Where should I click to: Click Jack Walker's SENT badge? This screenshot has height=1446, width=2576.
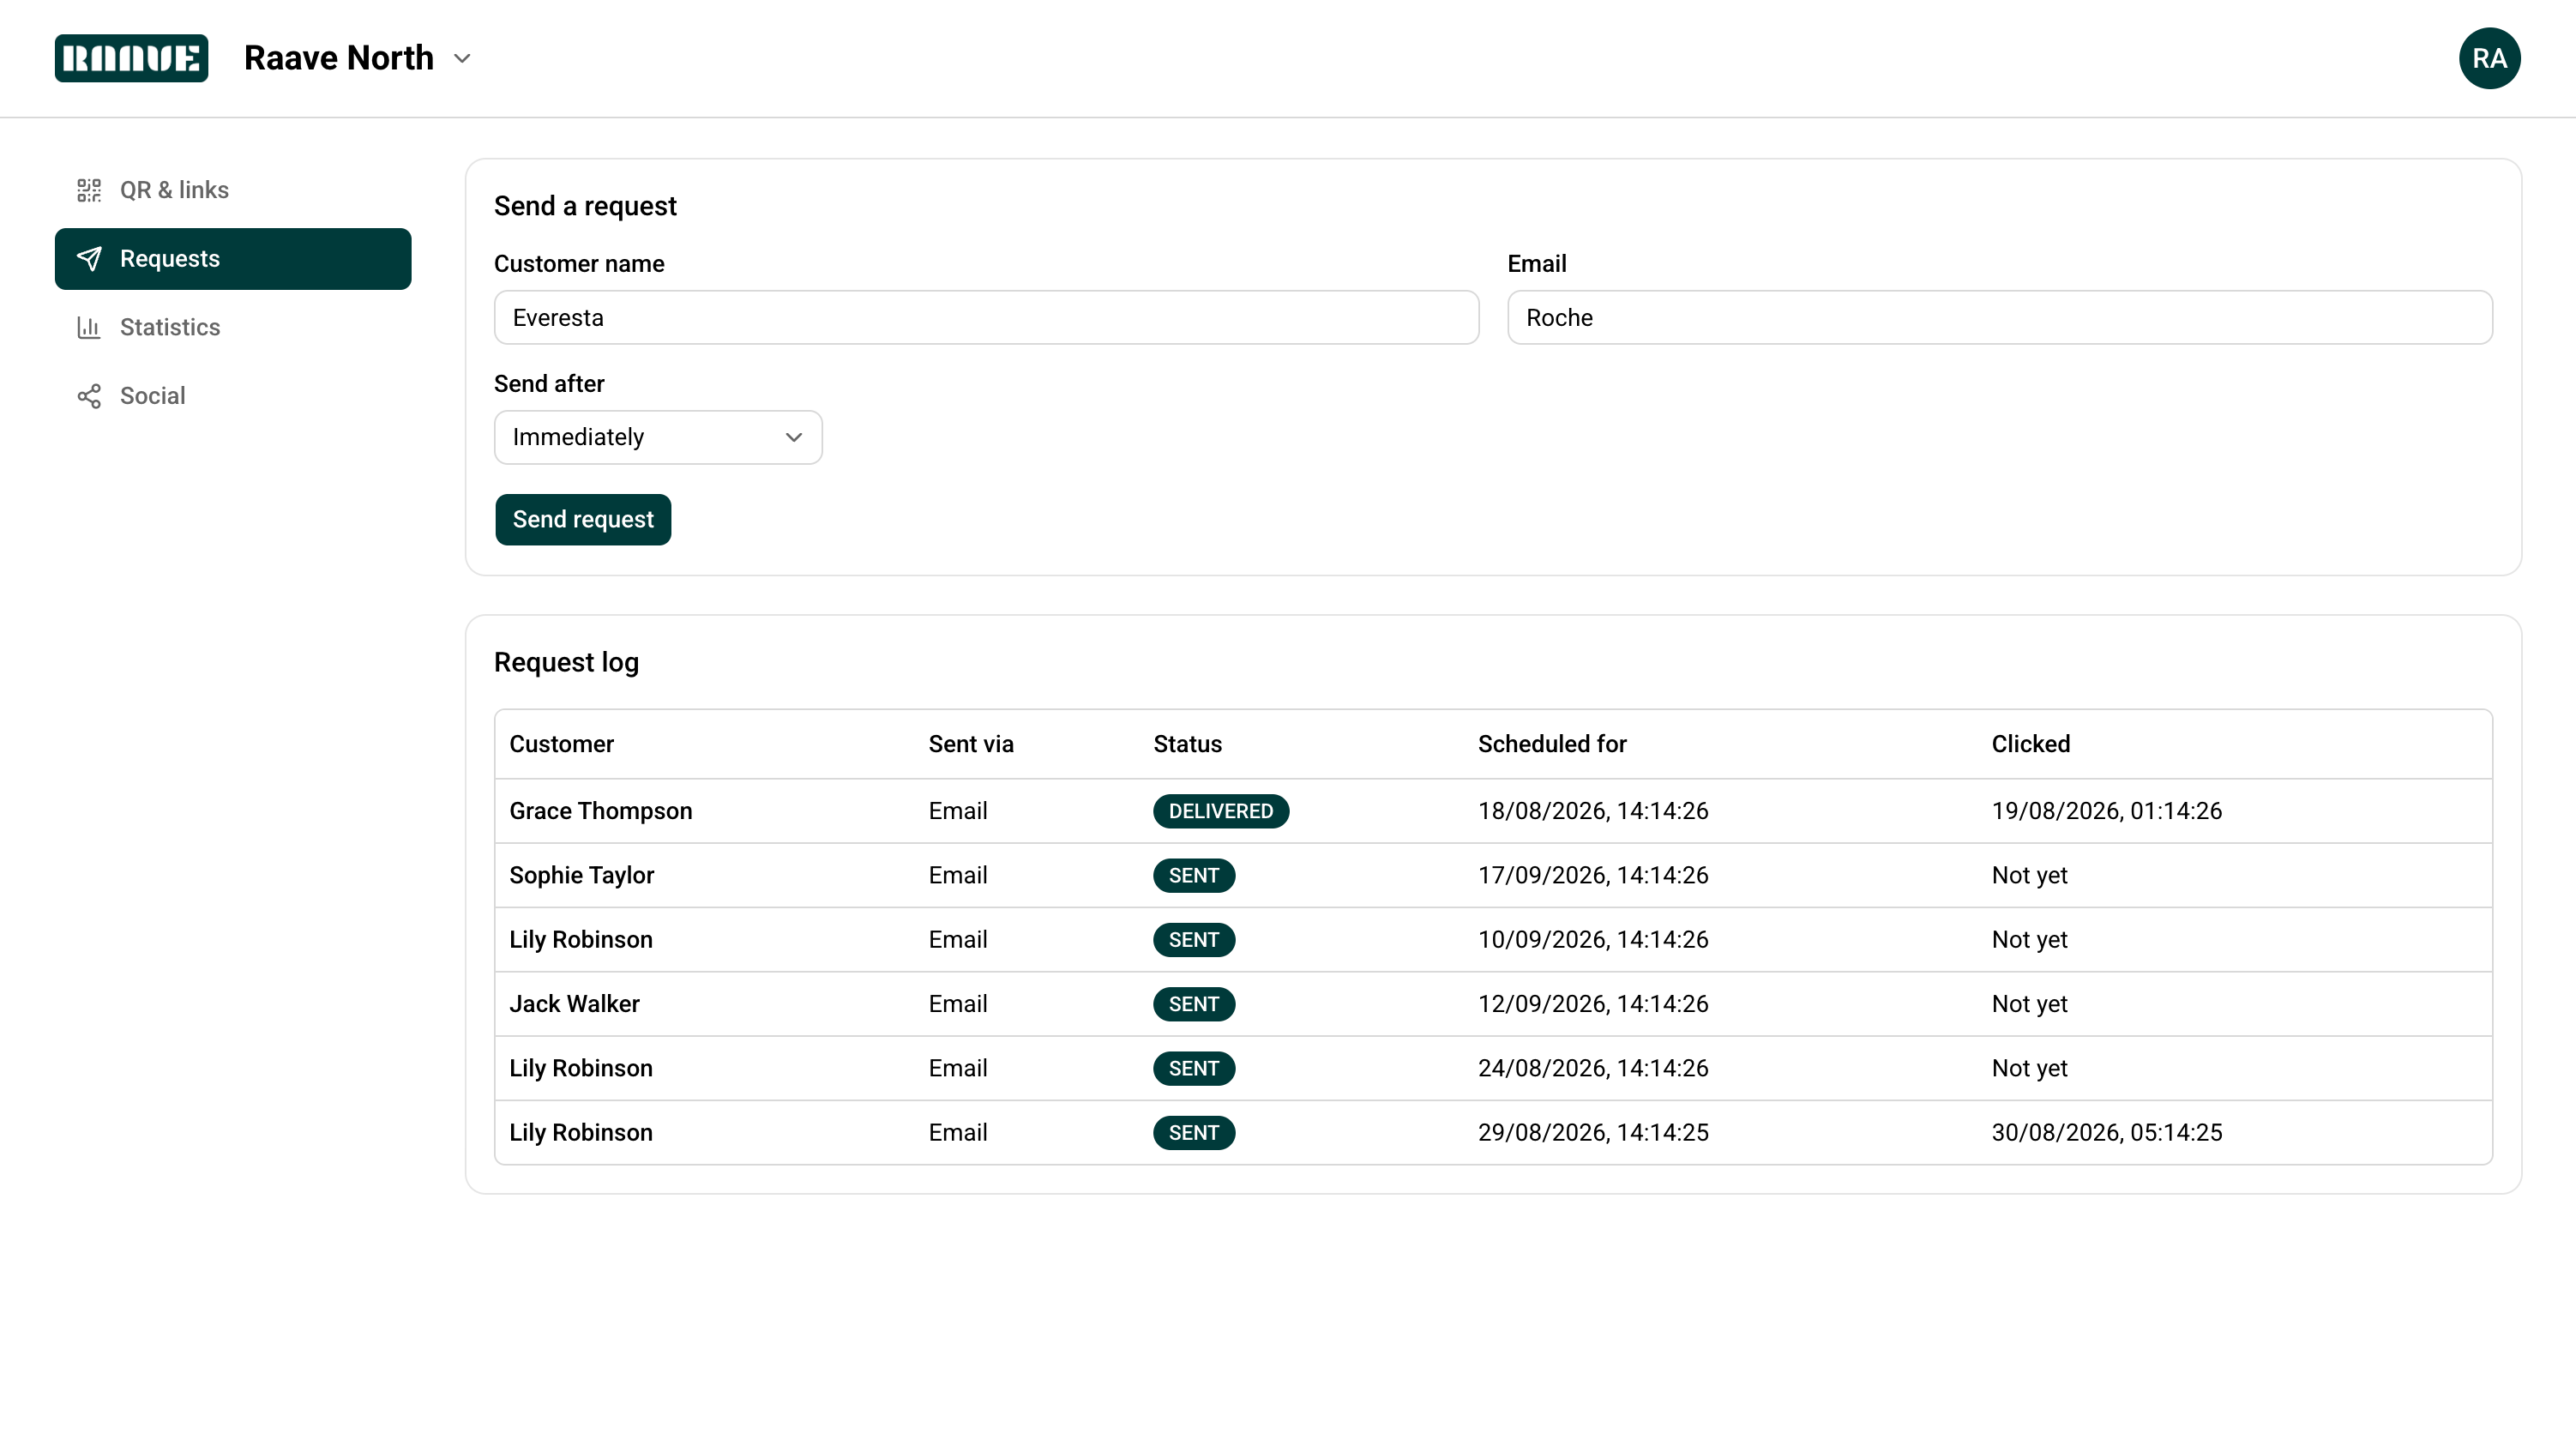coord(1194,1004)
